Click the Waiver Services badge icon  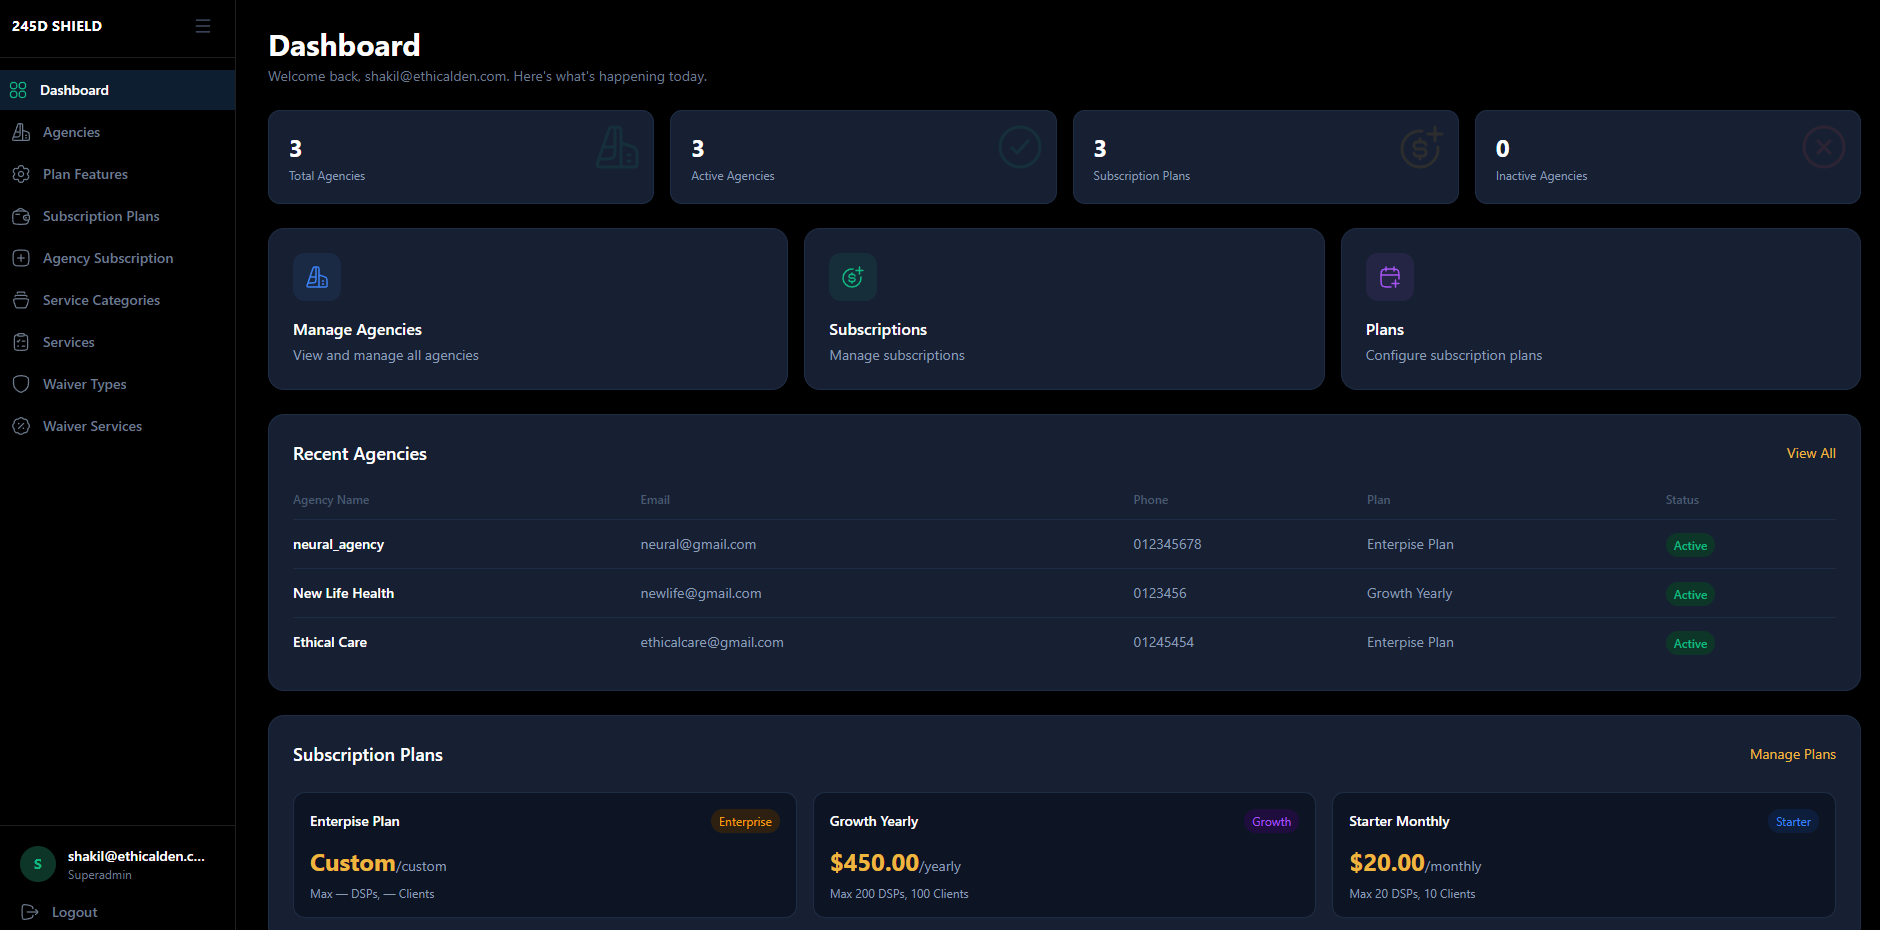(x=21, y=426)
